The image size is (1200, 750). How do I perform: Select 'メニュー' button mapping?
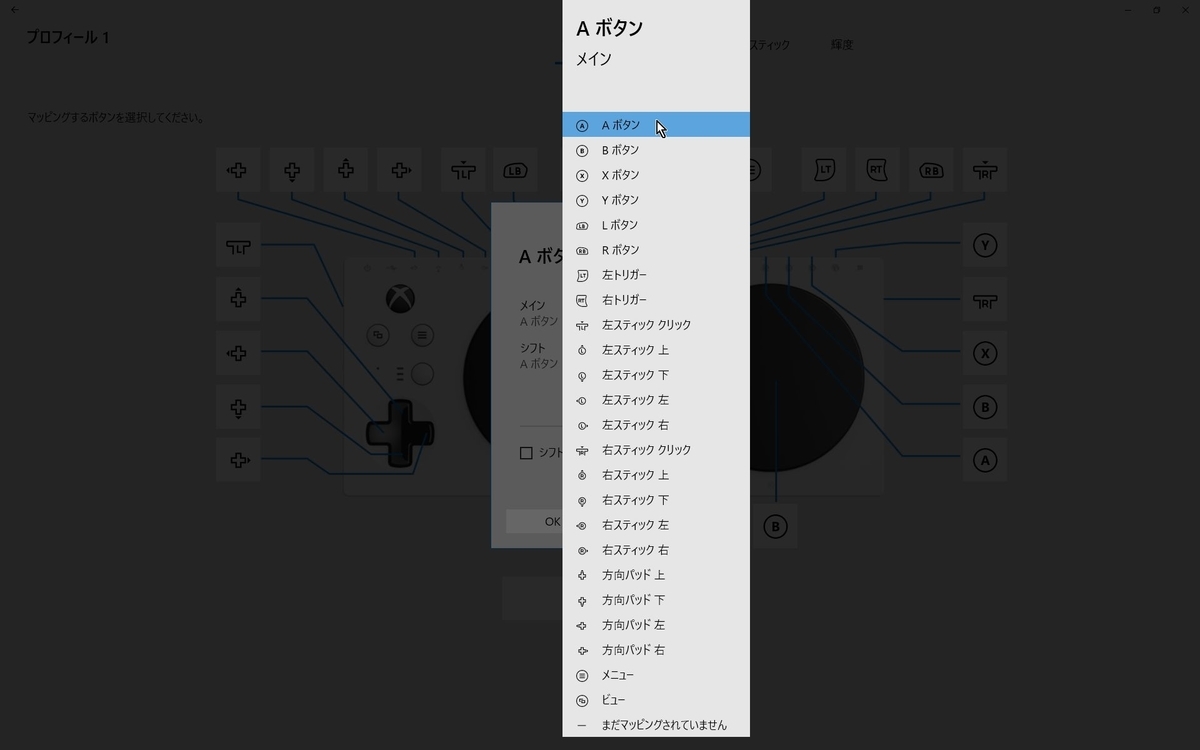coord(656,675)
